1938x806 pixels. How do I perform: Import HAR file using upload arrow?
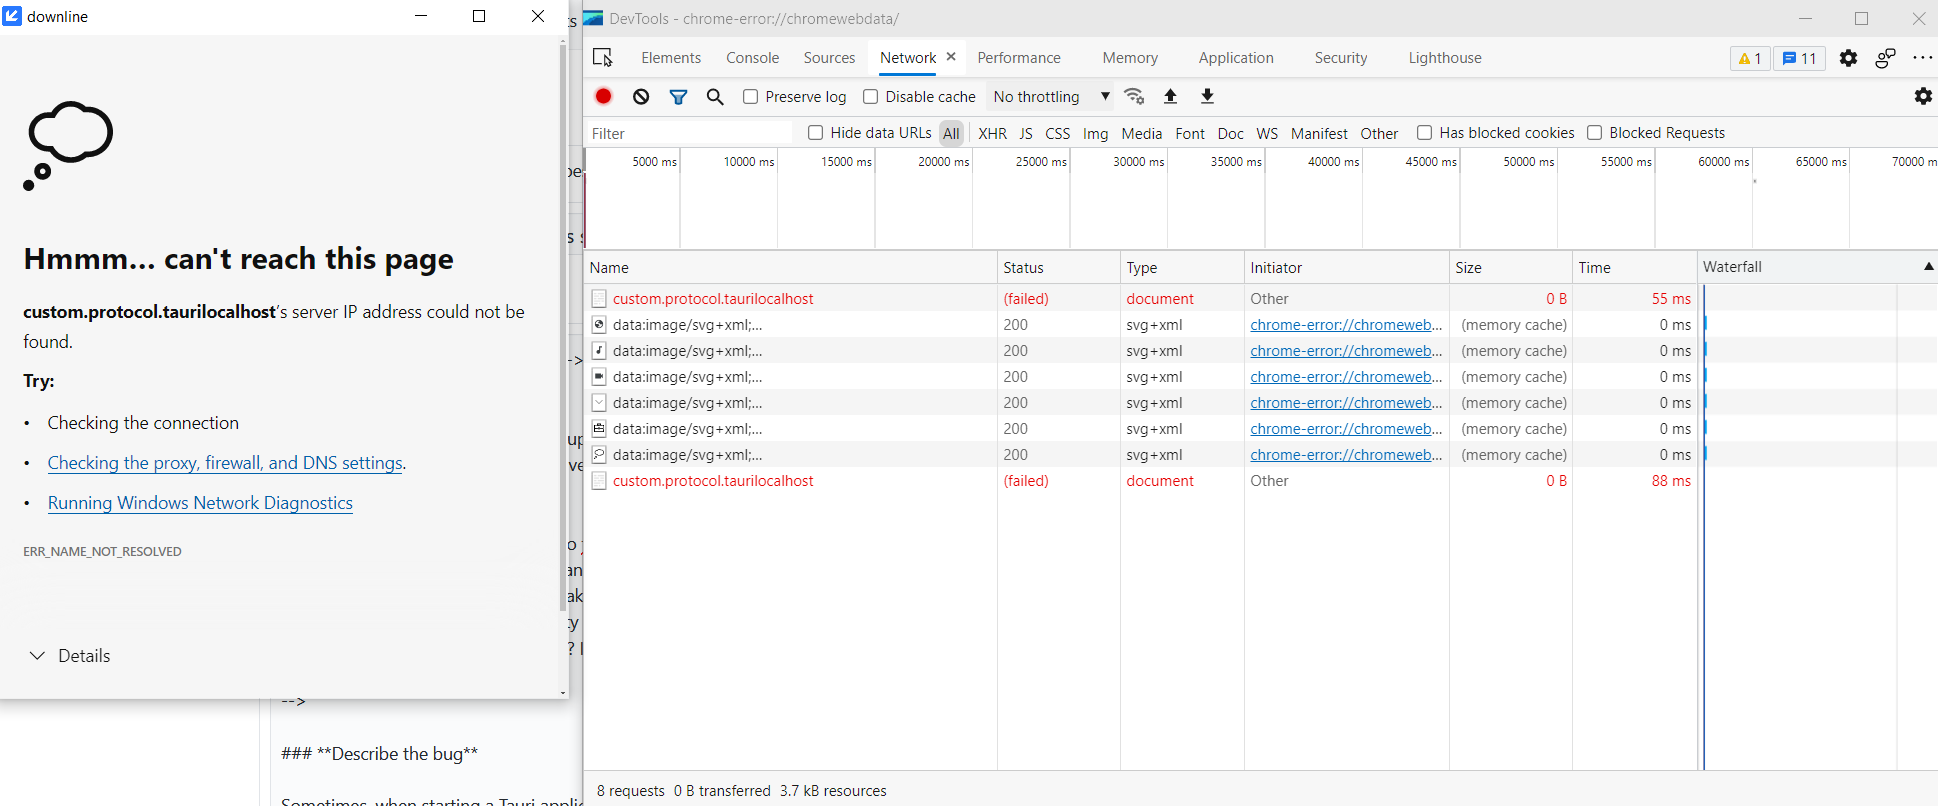click(1170, 96)
